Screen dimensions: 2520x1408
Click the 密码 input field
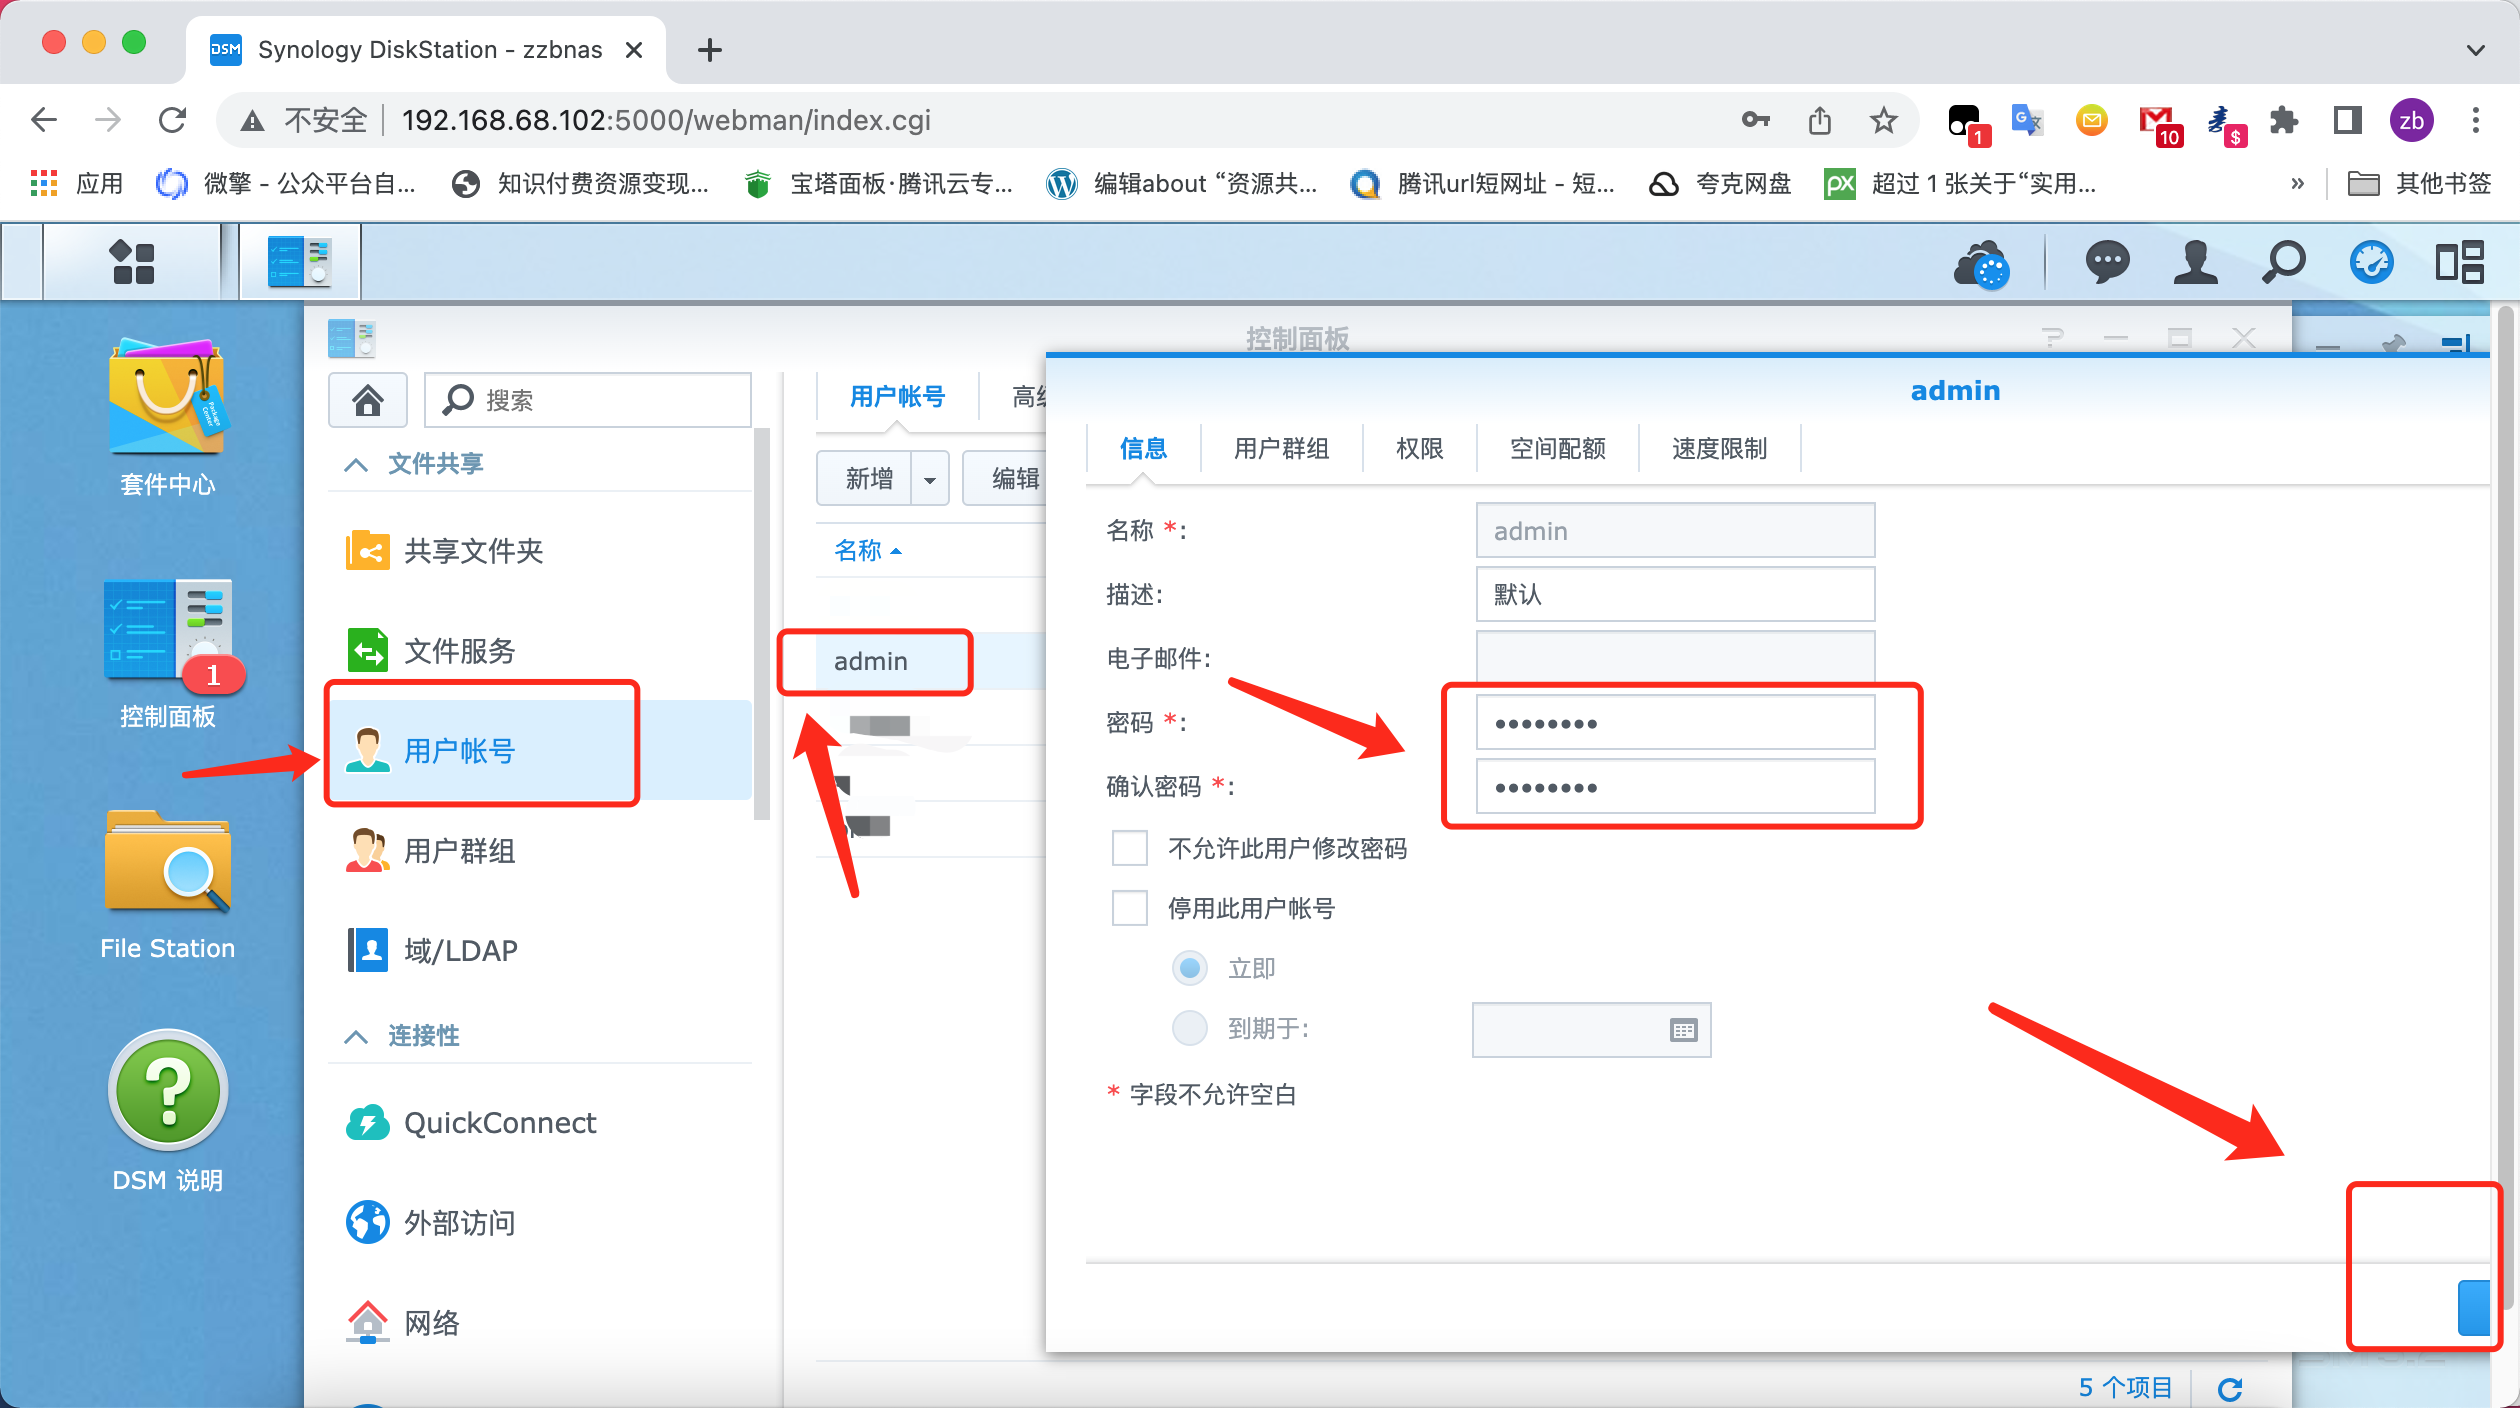(1670, 723)
